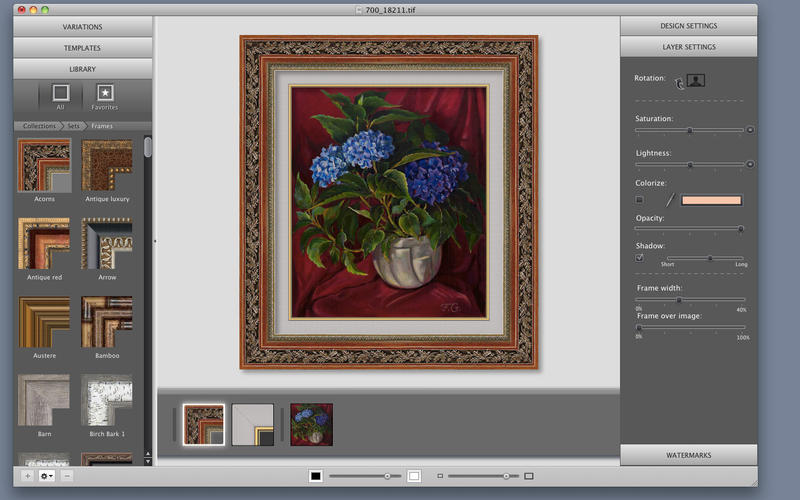Click the Saturation reset icon at slider end
This screenshot has height=500, width=800.
pos(750,130)
